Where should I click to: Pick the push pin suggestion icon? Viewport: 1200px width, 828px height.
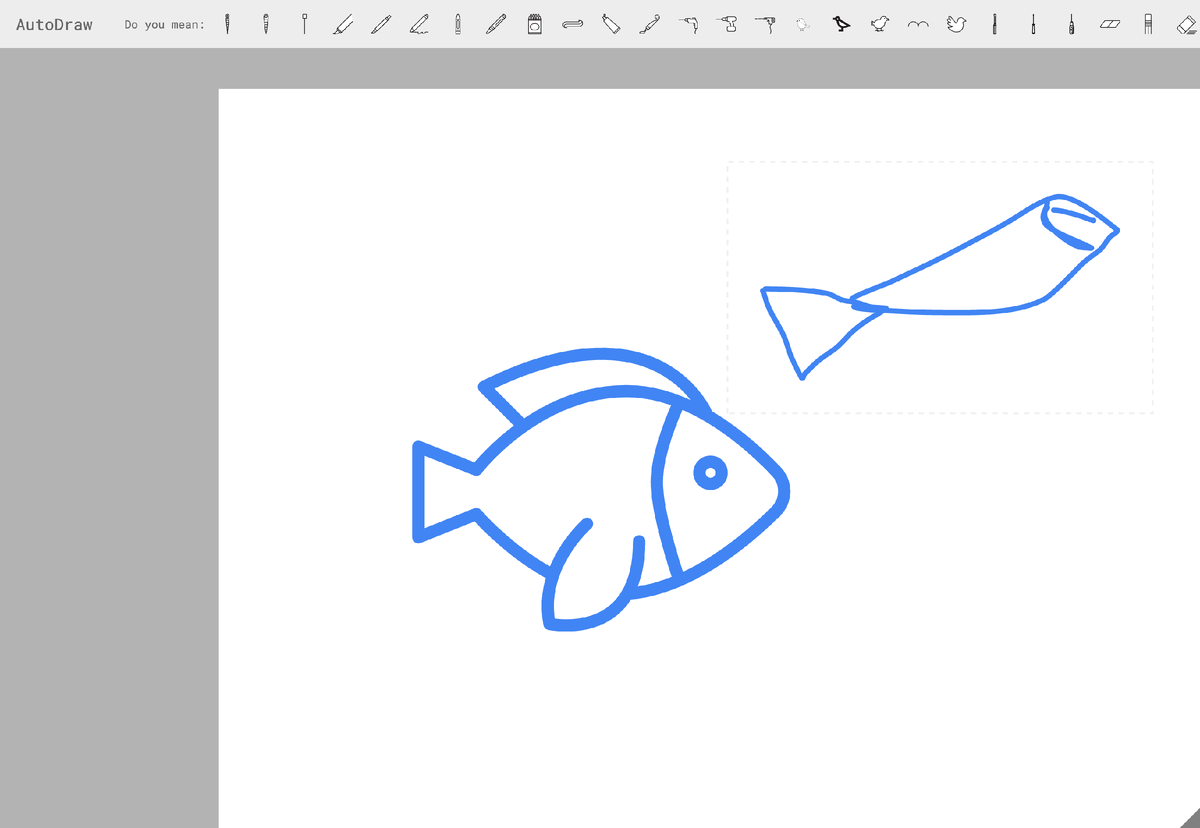(x=303, y=24)
